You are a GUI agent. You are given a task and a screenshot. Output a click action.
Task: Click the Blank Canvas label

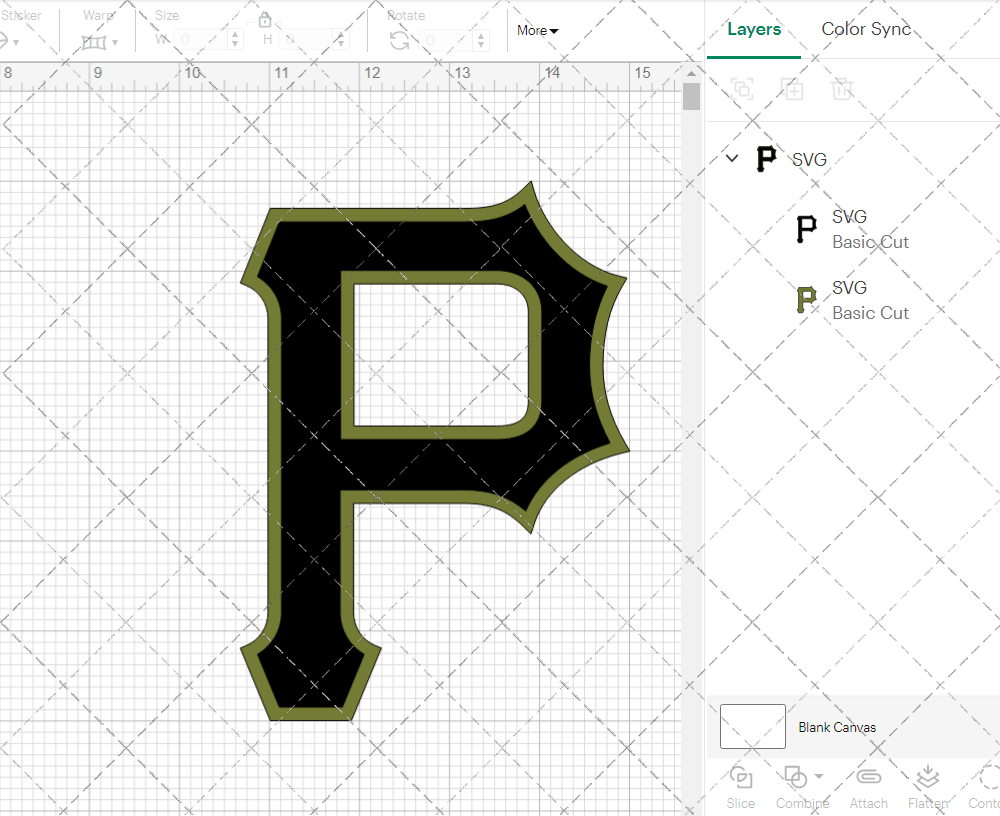point(837,727)
